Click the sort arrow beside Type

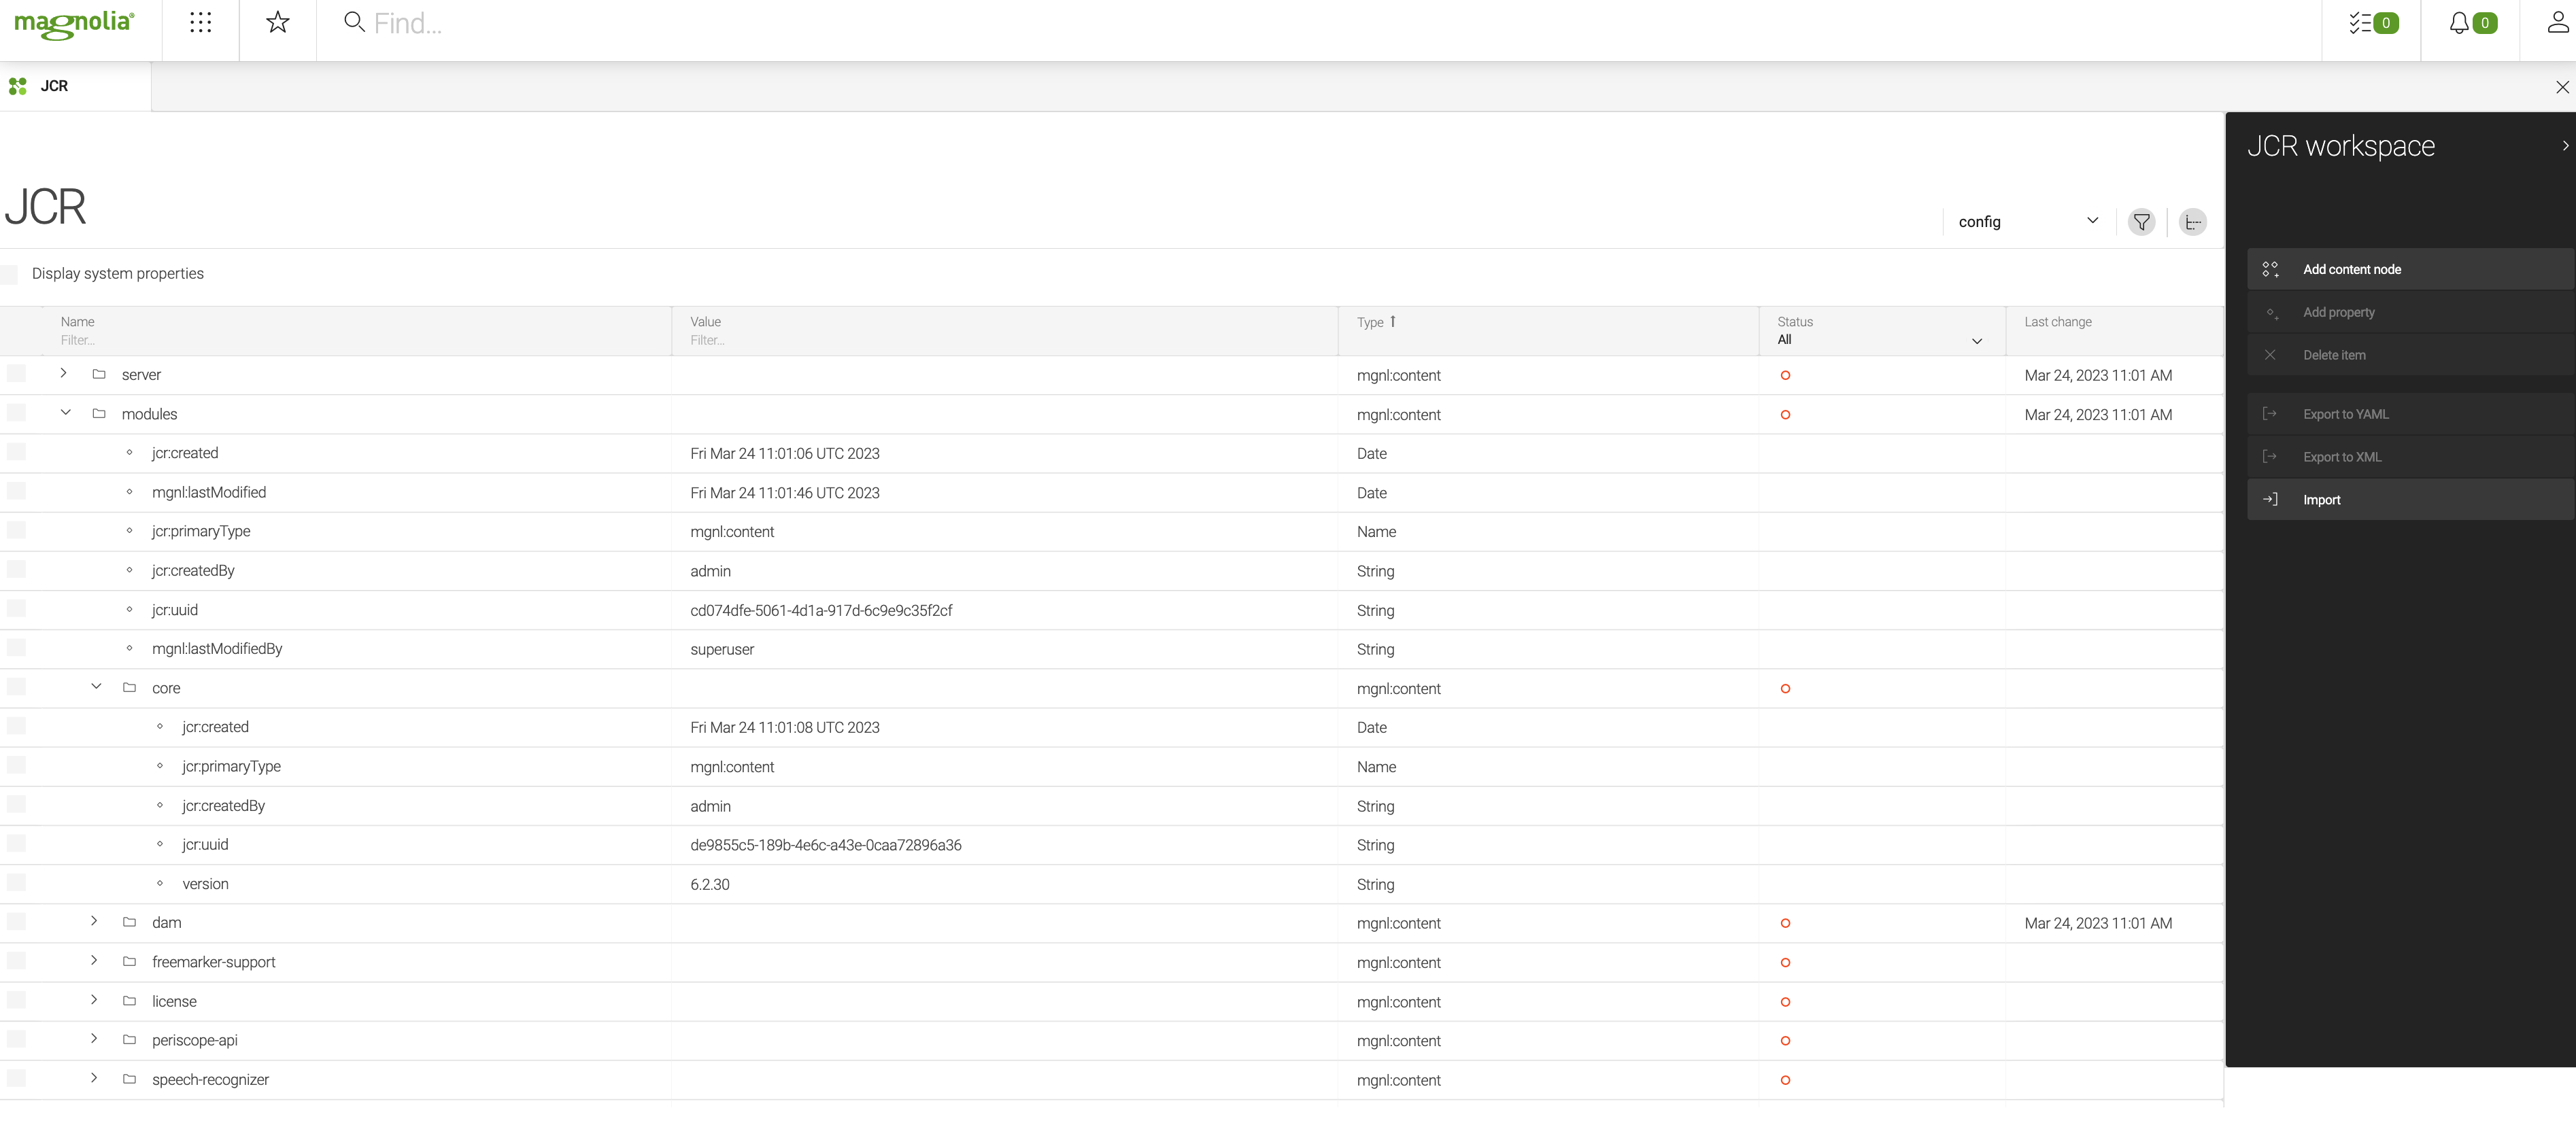[1392, 321]
